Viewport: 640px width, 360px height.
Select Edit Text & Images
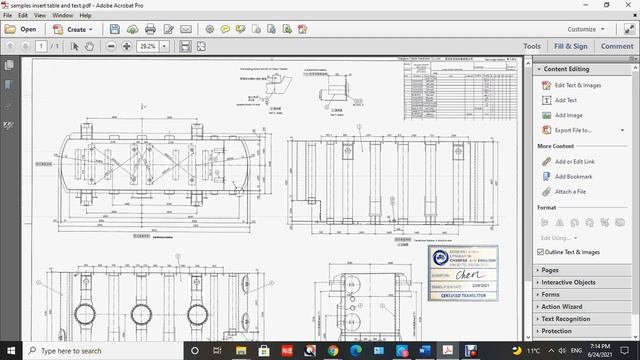(571, 85)
